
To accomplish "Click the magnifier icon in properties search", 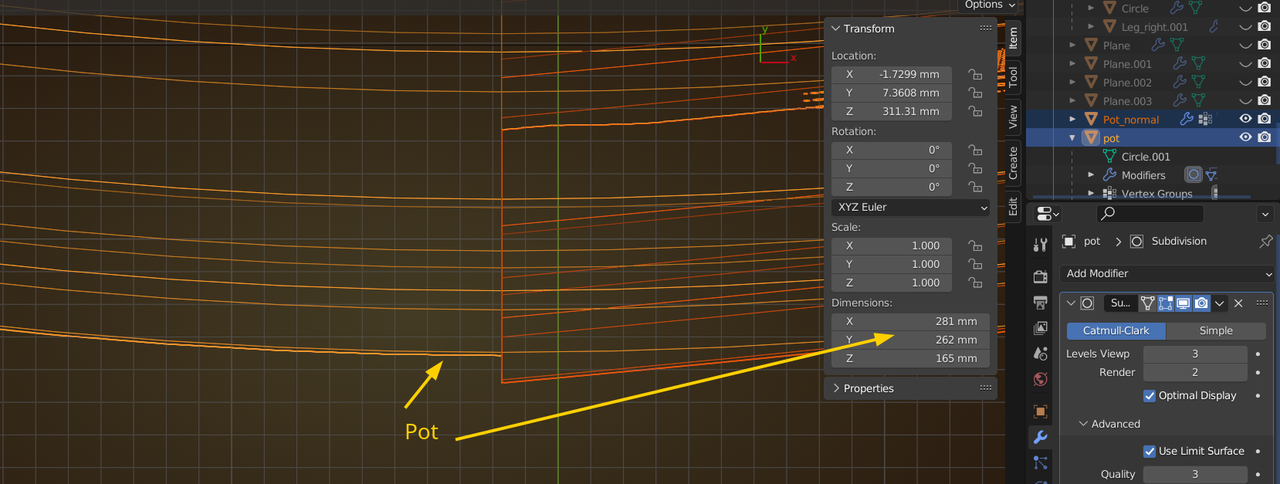I will coord(1107,213).
